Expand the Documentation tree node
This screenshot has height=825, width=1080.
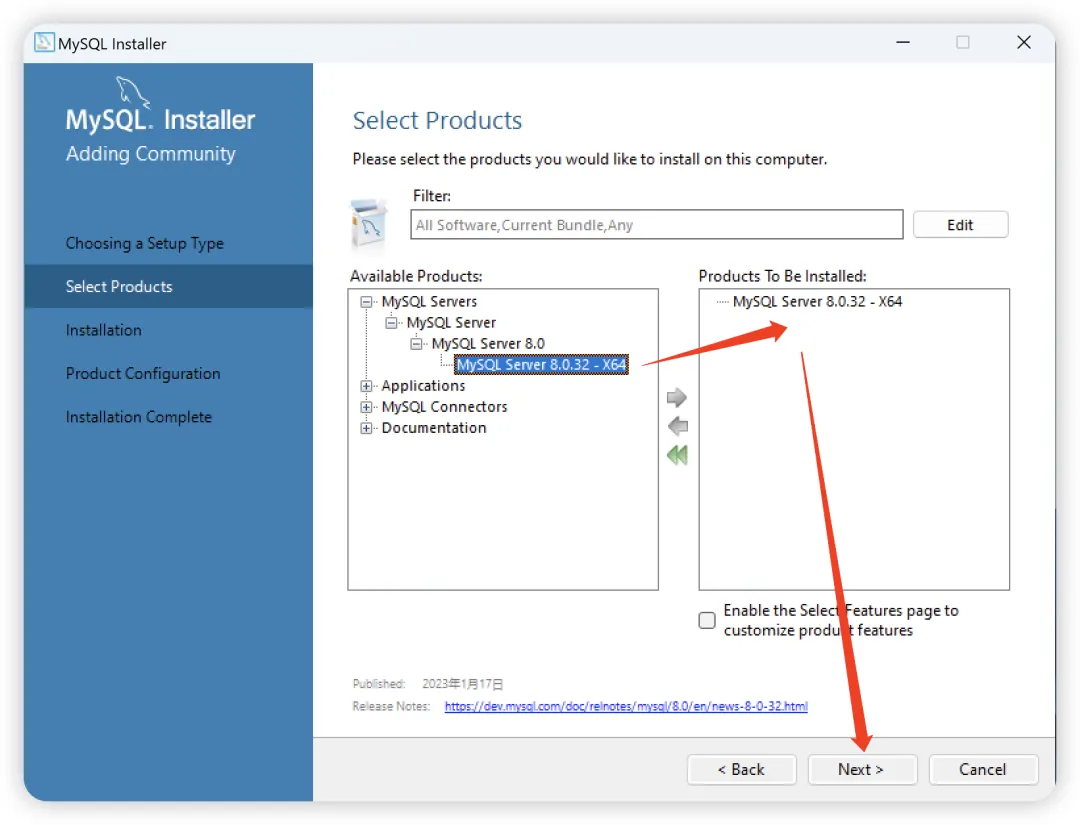(366, 428)
